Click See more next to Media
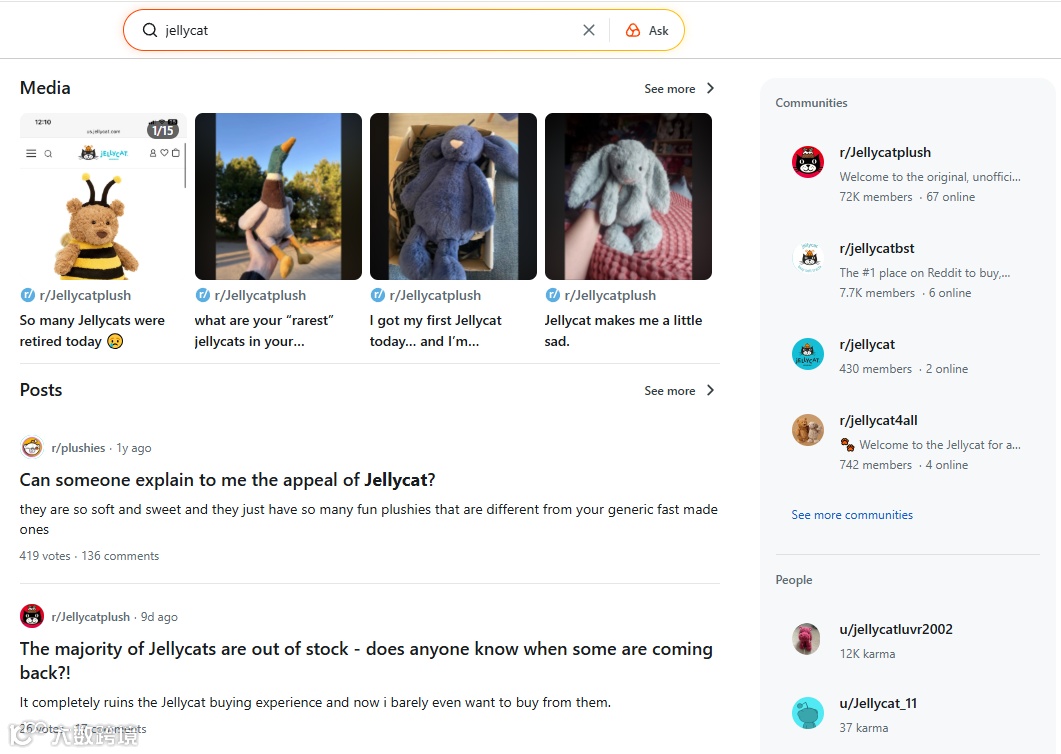1061x754 pixels. [669, 89]
